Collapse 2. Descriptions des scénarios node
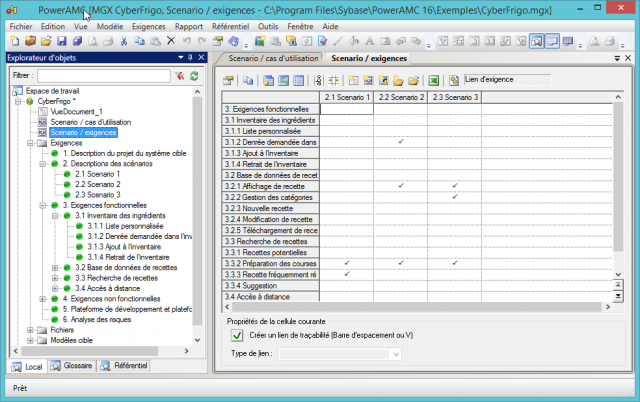The width and height of the screenshot is (640, 402). click(x=42, y=164)
